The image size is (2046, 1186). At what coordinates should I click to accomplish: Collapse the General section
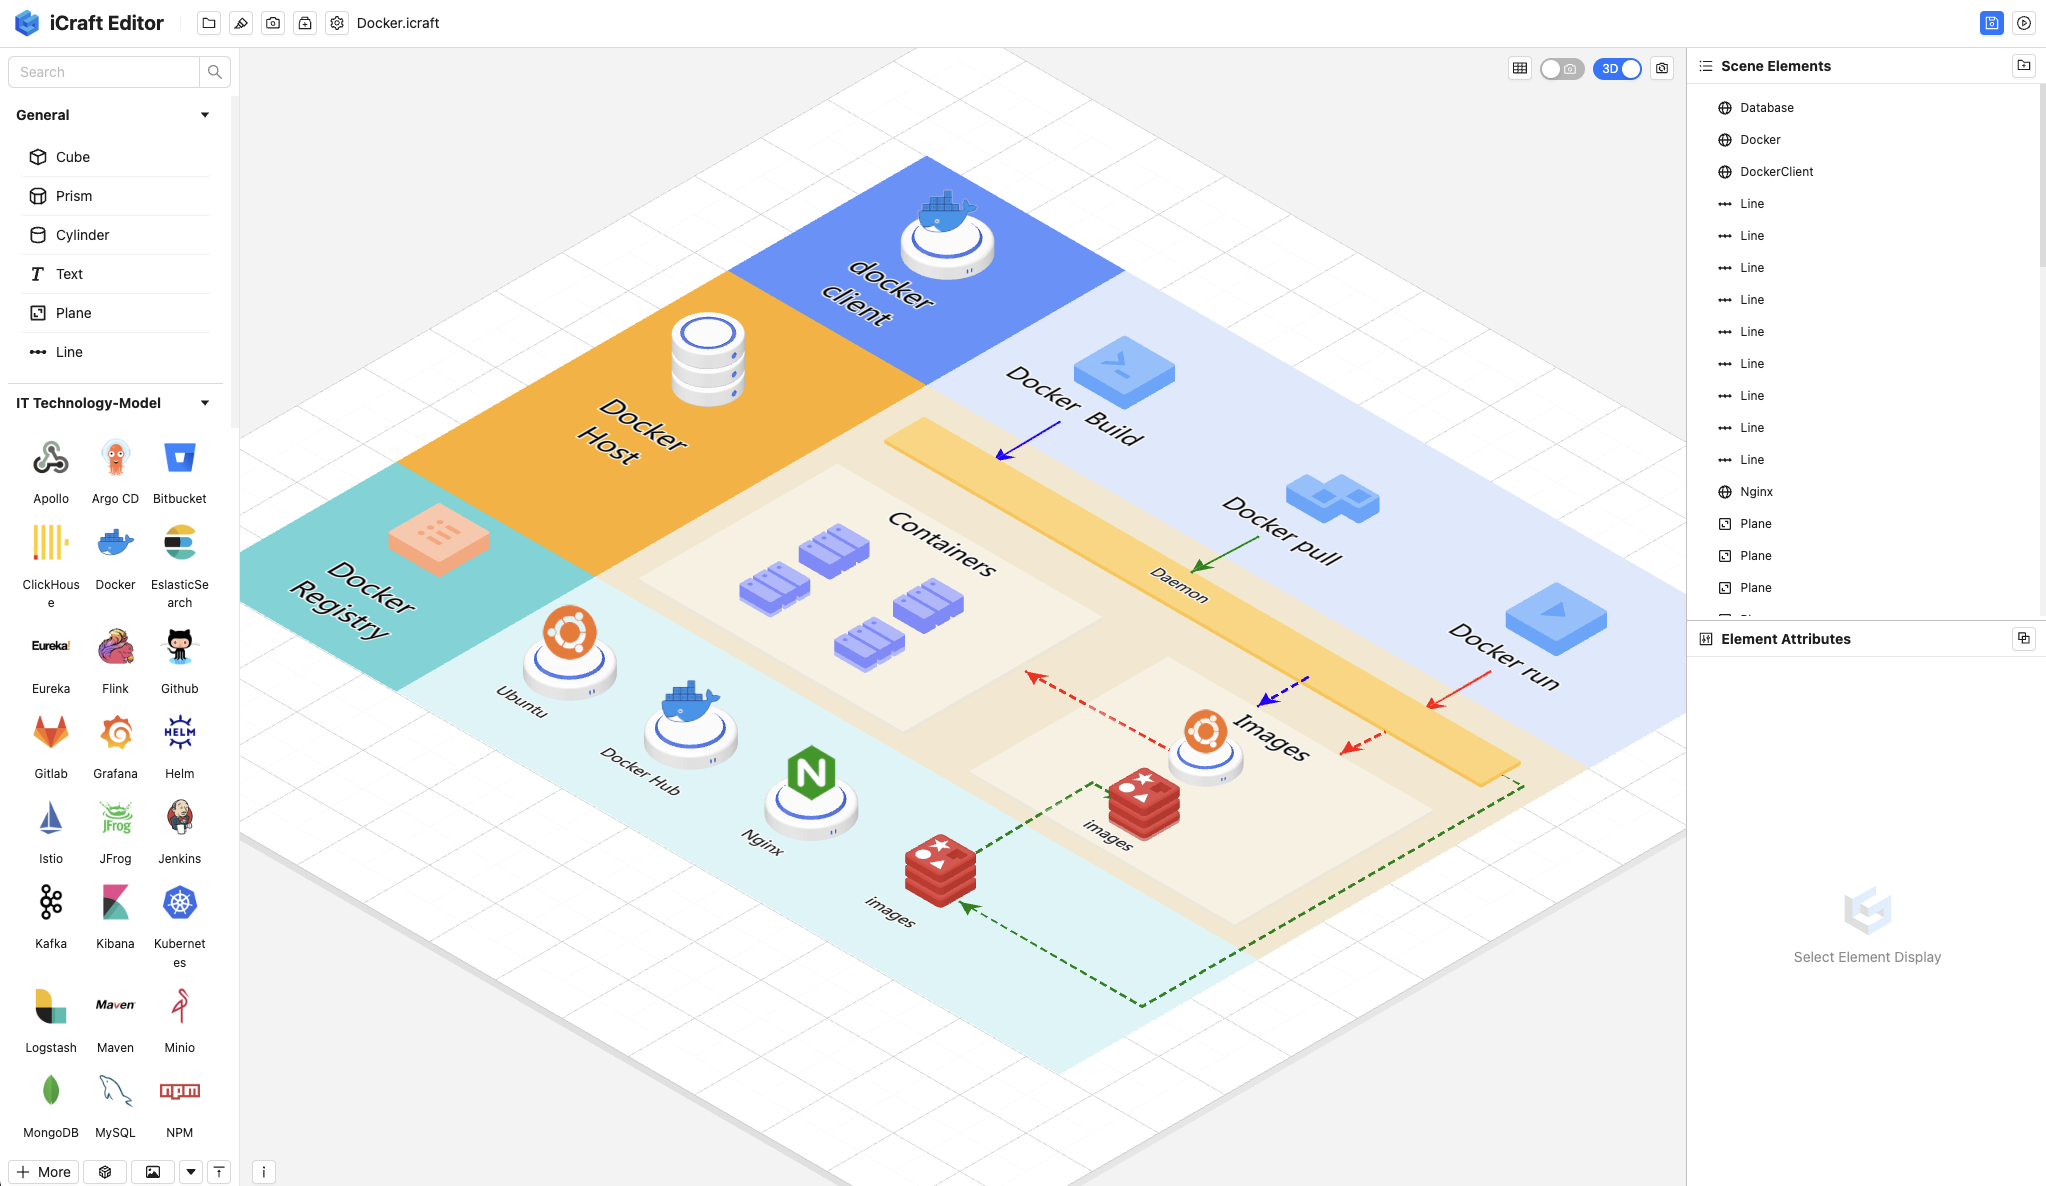(x=205, y=115)
